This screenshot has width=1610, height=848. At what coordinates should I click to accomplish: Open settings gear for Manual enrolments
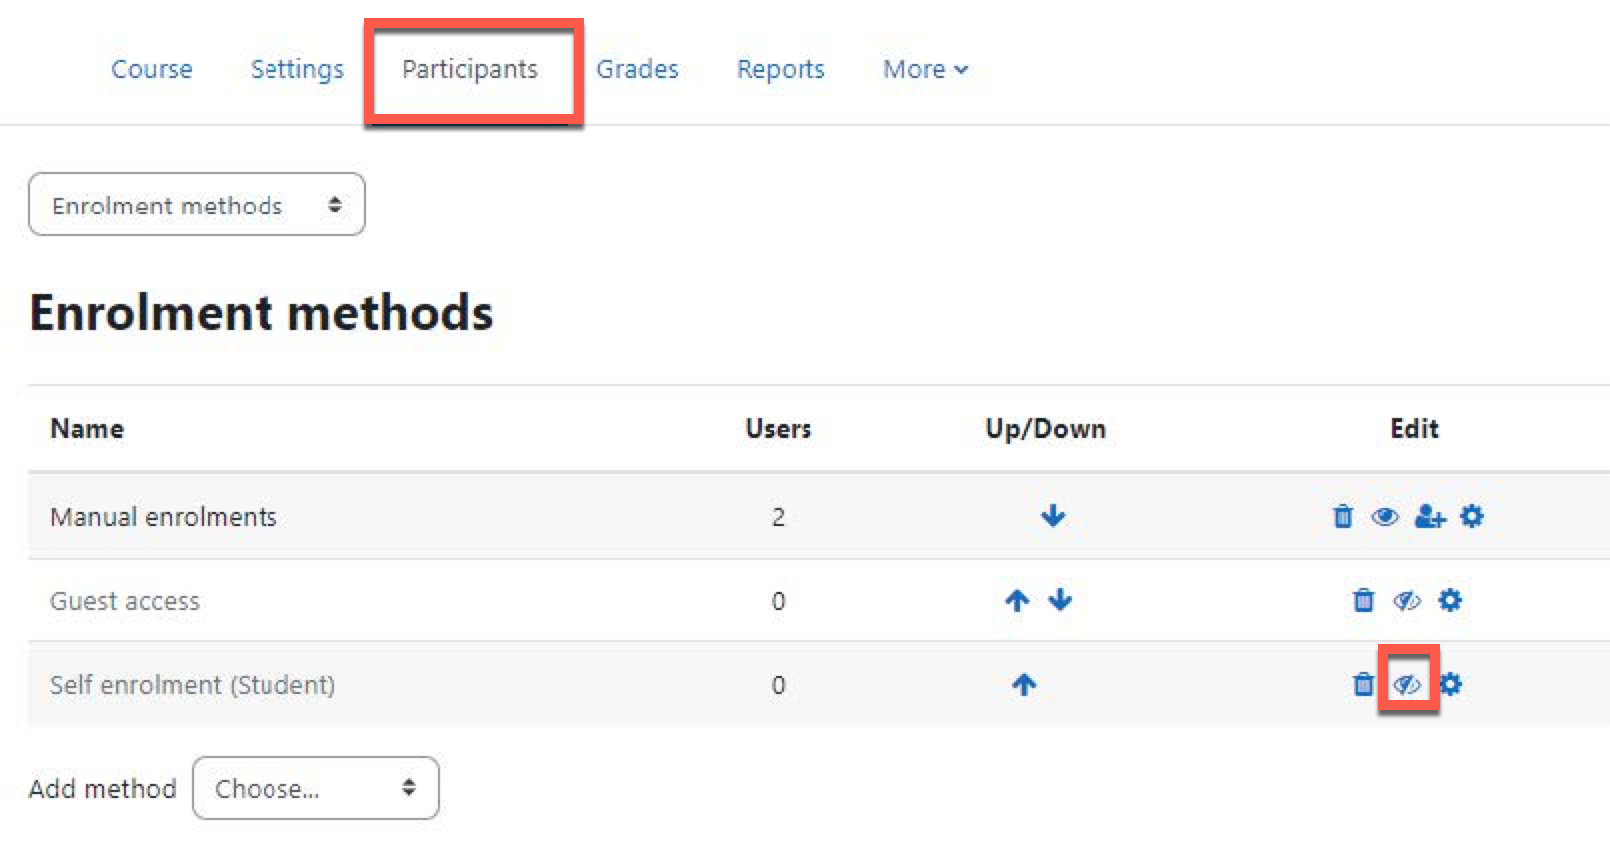click(x=1472, y=517)
